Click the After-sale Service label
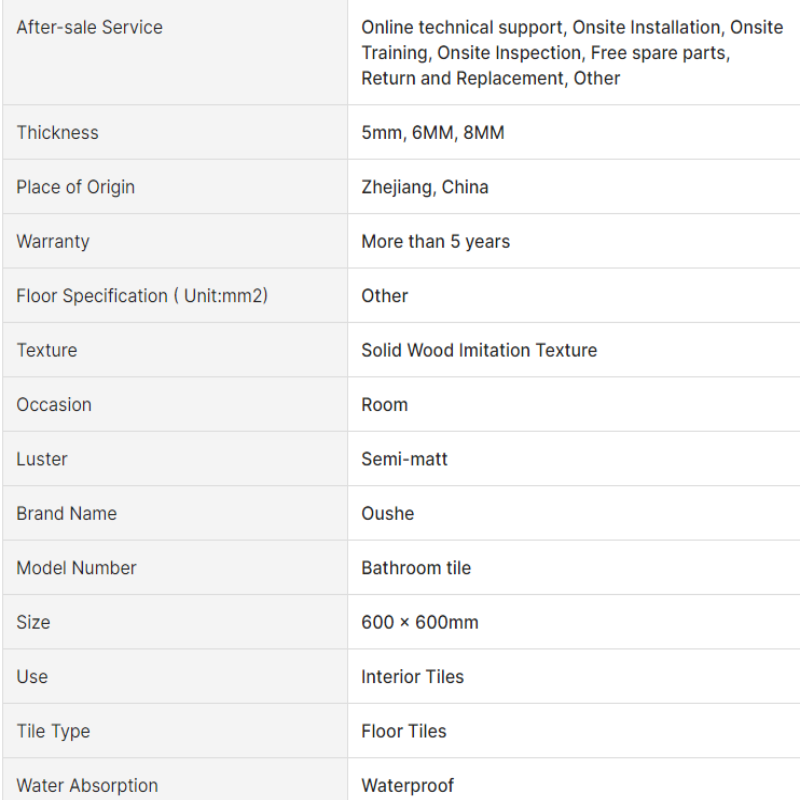800x800 pixels. (89, 27)
